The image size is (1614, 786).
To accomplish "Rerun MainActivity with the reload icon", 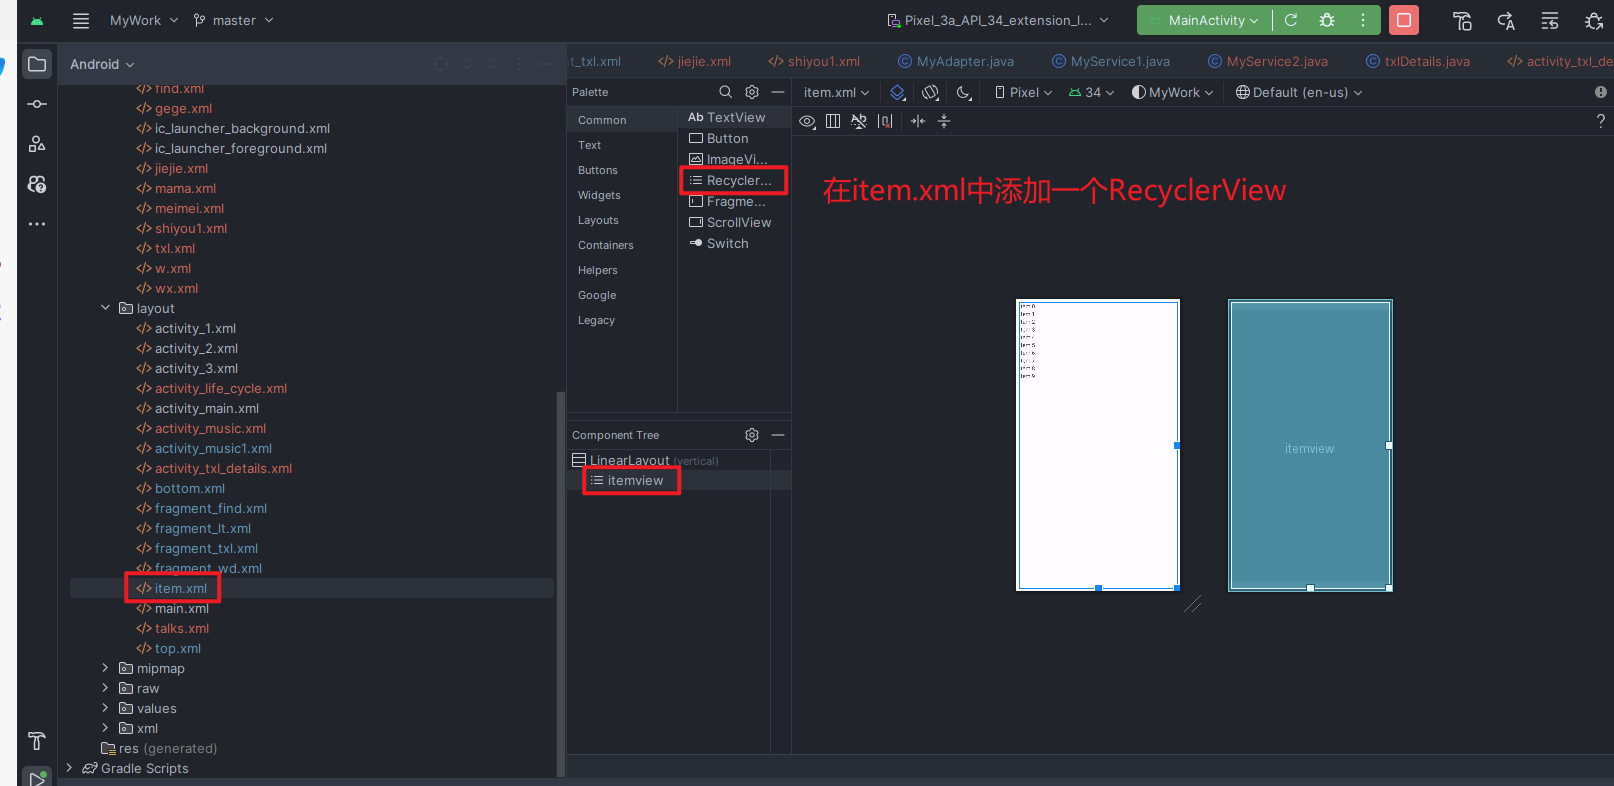I will click(1291, 20).
